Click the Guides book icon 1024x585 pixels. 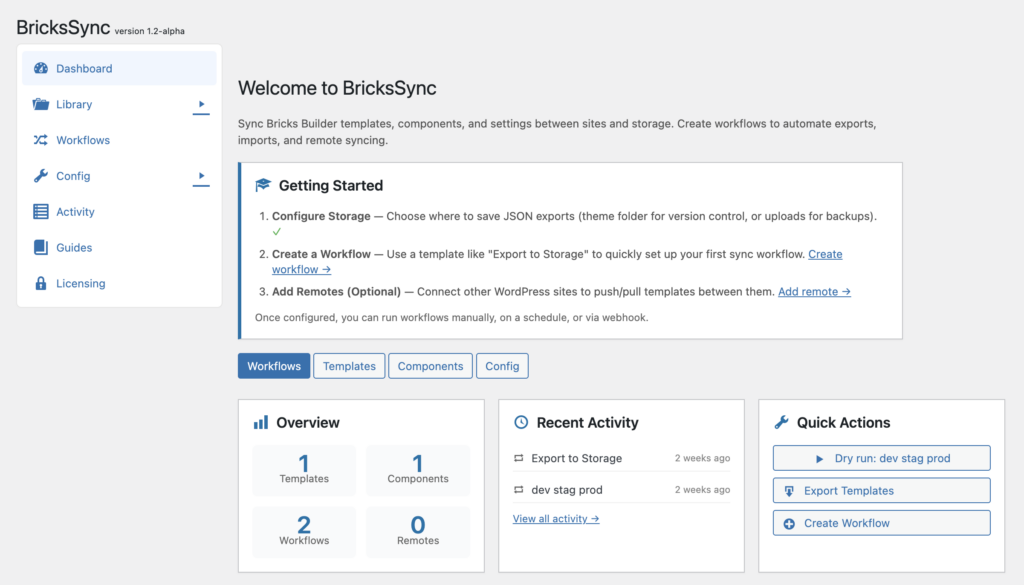41,248
